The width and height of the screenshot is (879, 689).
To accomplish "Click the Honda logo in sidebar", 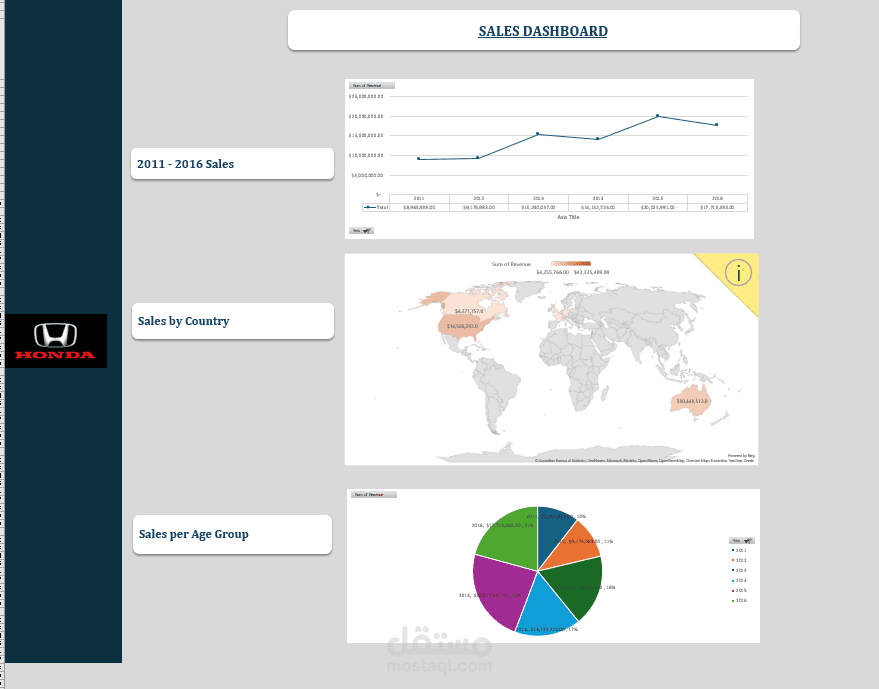I will tap(55, 340).
